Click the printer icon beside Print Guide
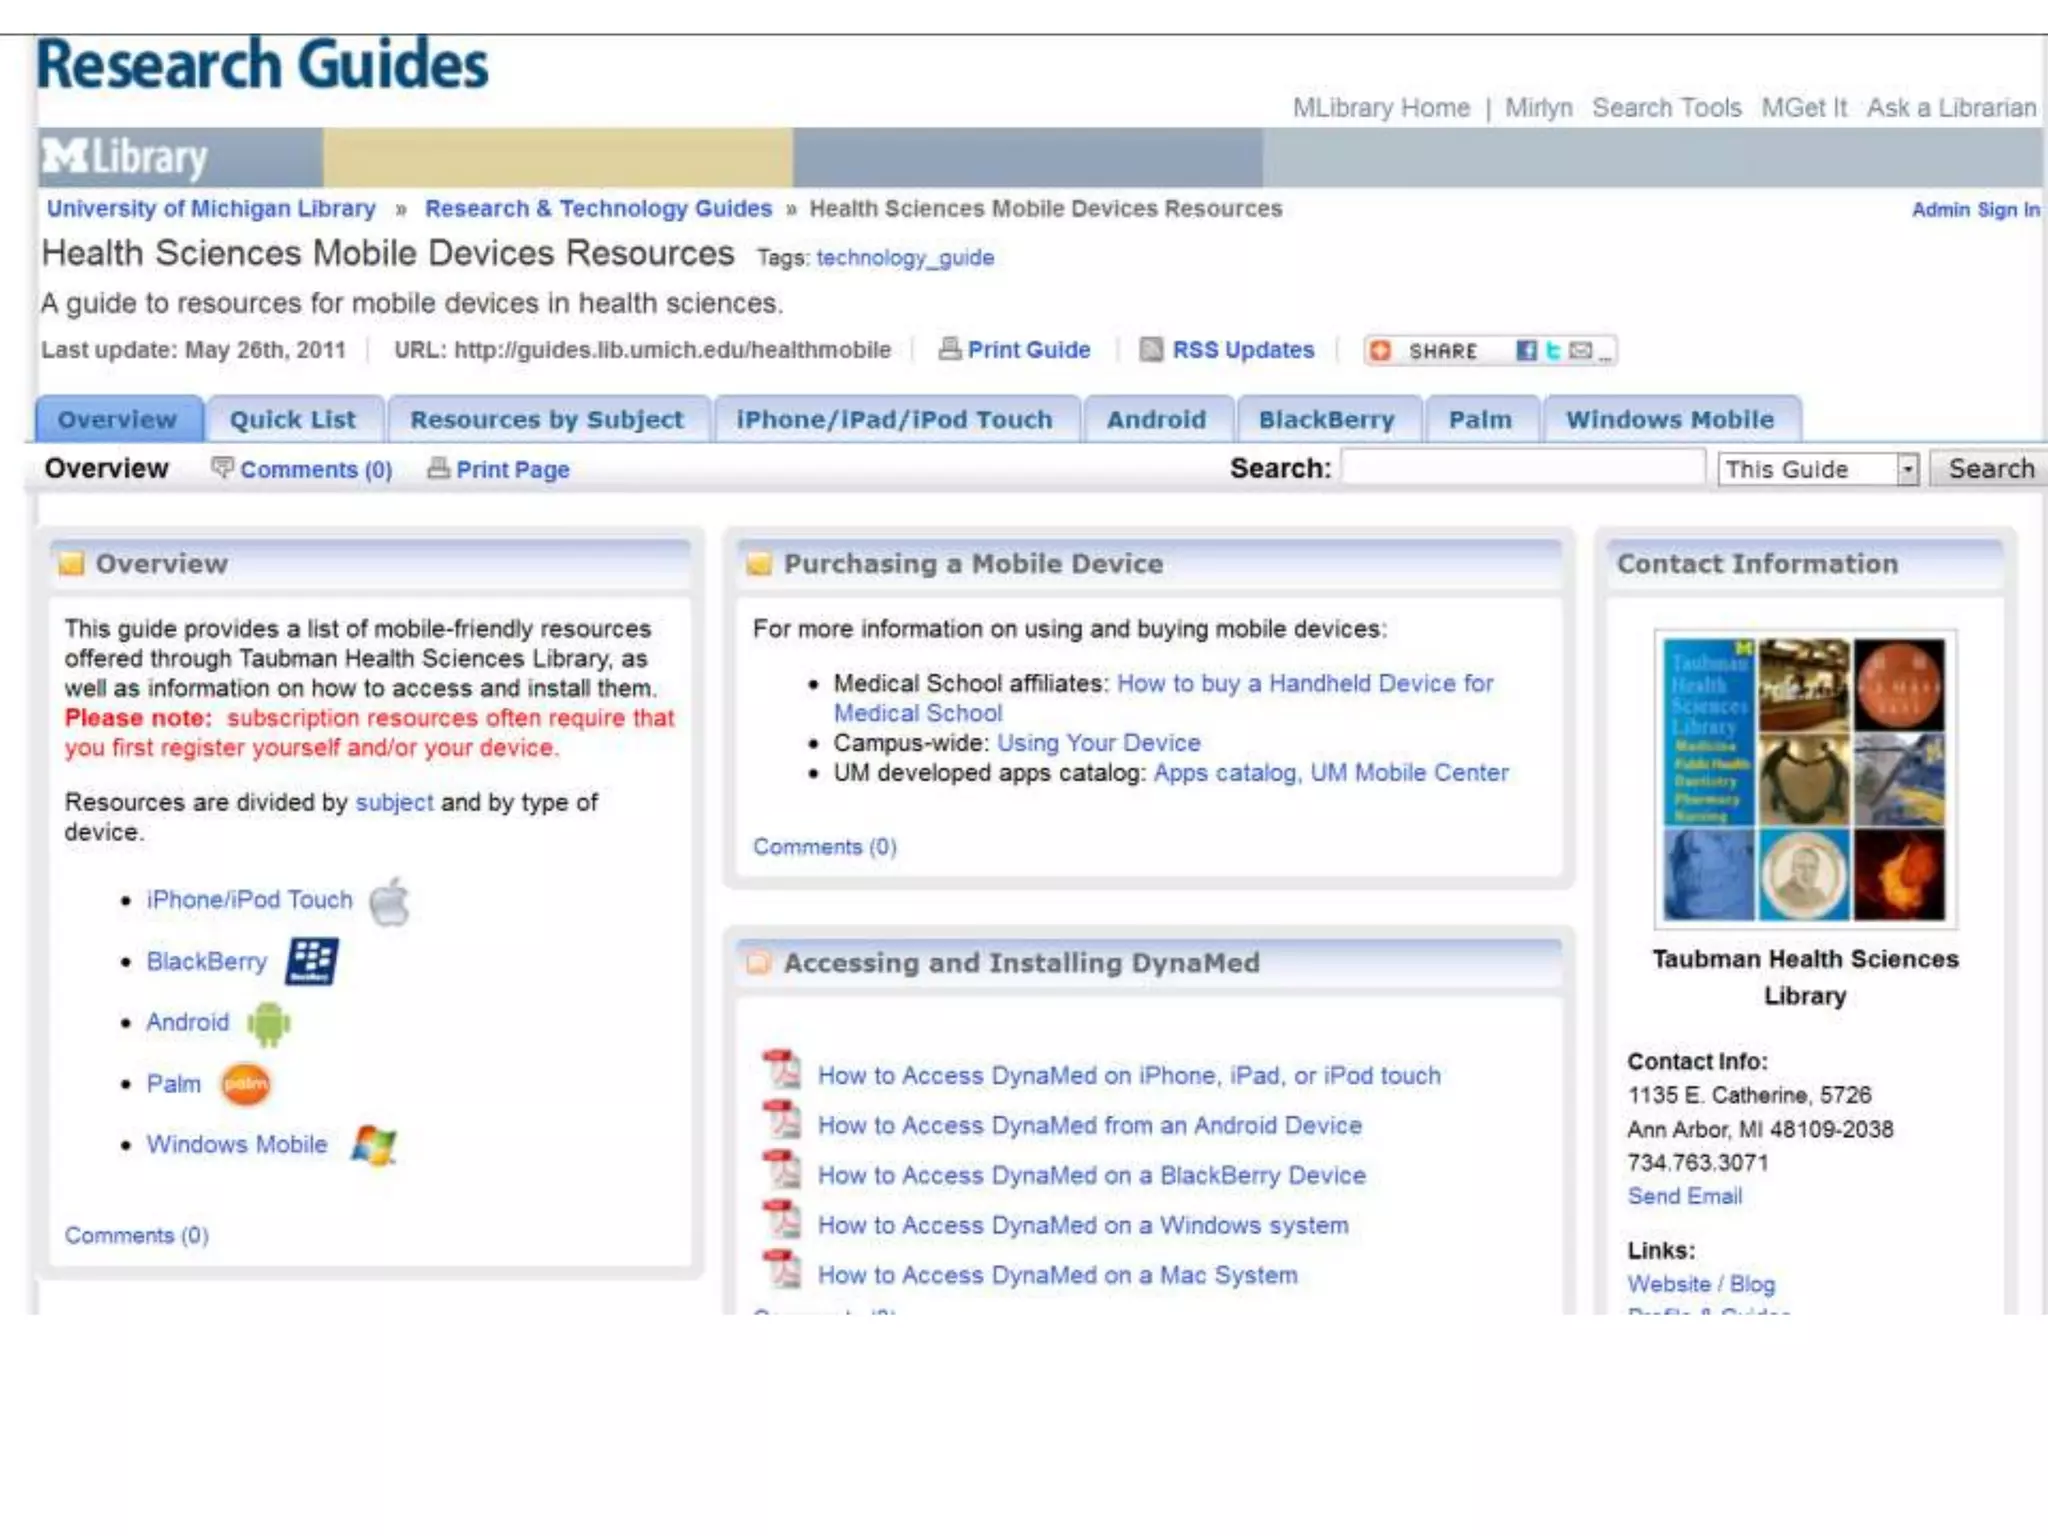 (949, 349)
